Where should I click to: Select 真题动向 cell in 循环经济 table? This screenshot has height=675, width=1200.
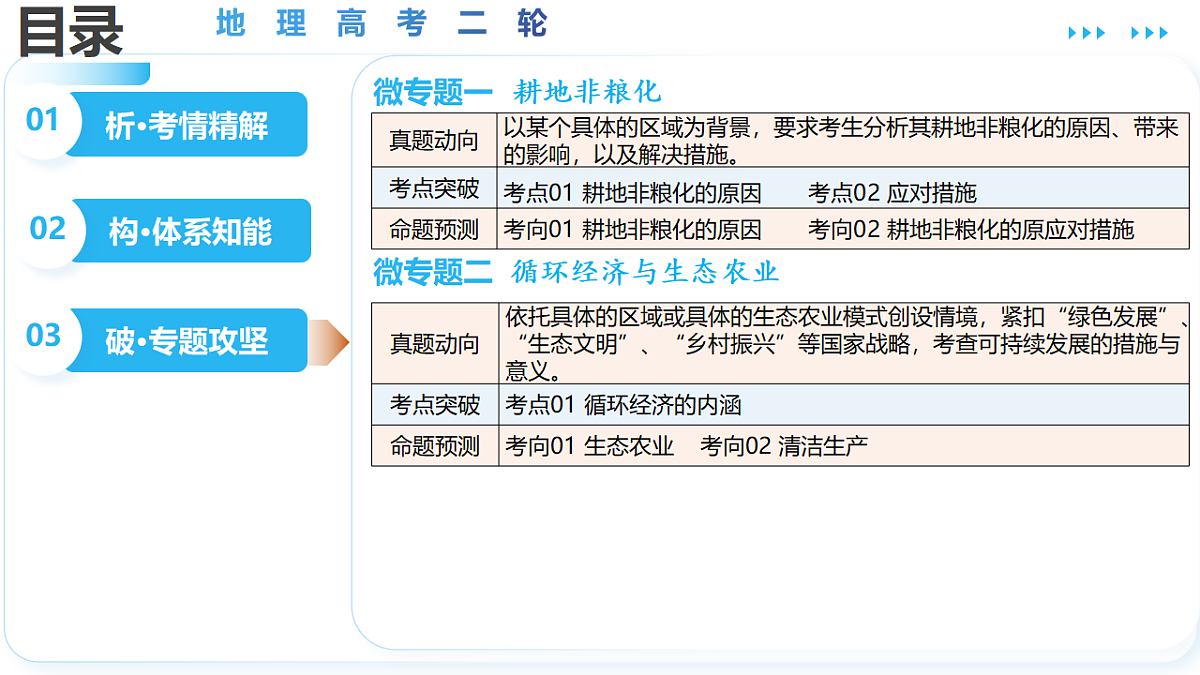[x=435, y=344]
